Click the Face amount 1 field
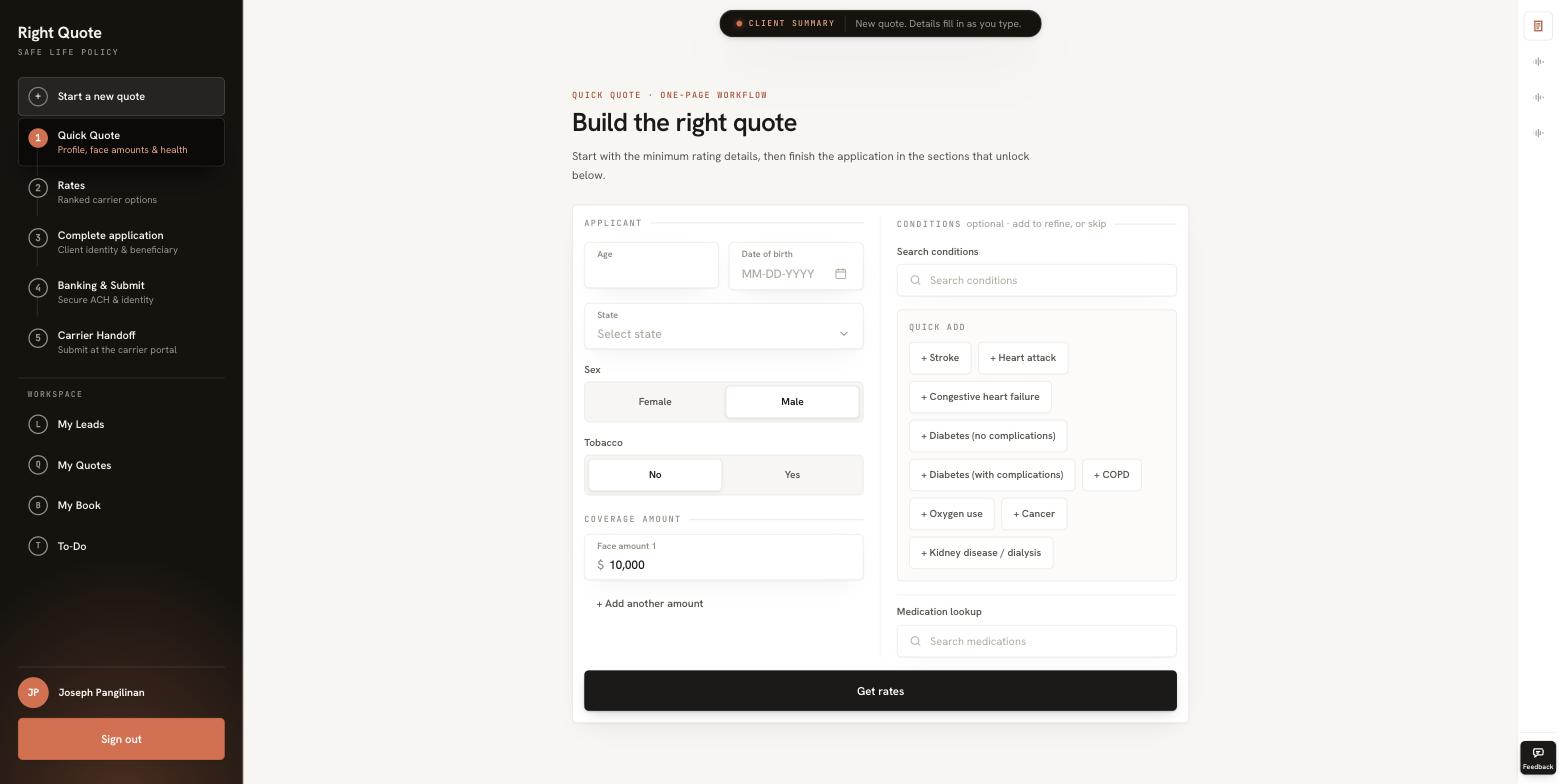The image size is (1559, 784). pyautogui.click(x=724, y=557)
